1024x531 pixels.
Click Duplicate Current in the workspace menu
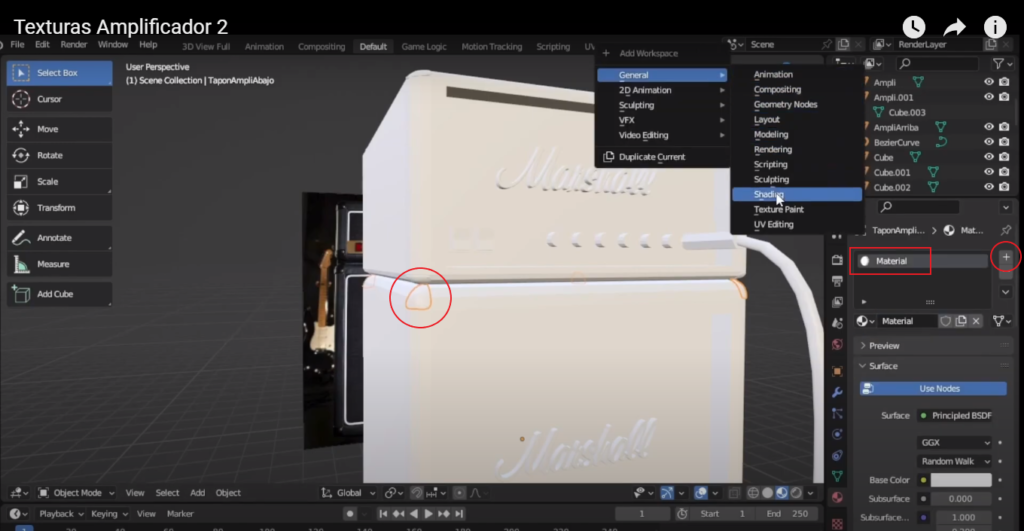coord(662,157)
